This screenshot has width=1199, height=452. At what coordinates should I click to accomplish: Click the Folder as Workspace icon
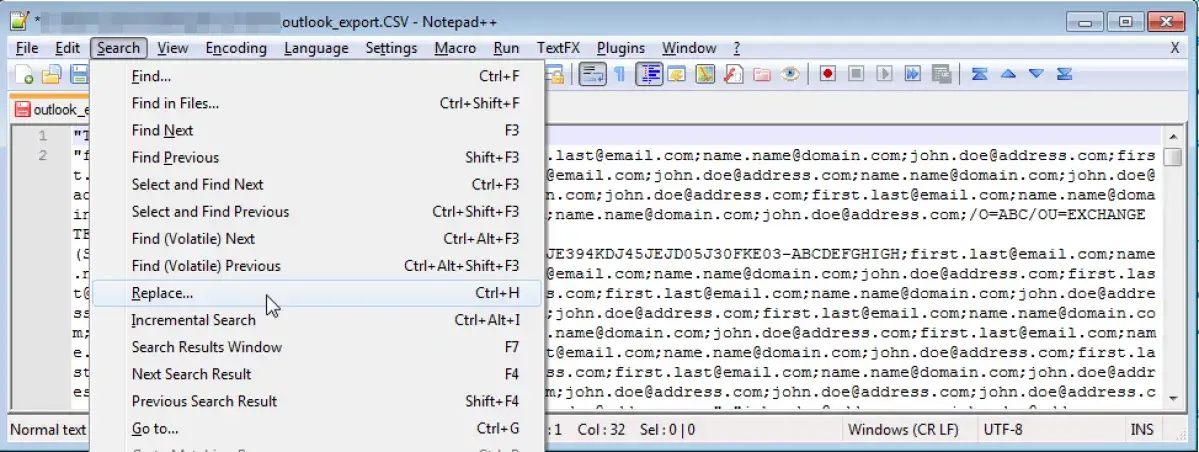[x=762, y=74]
